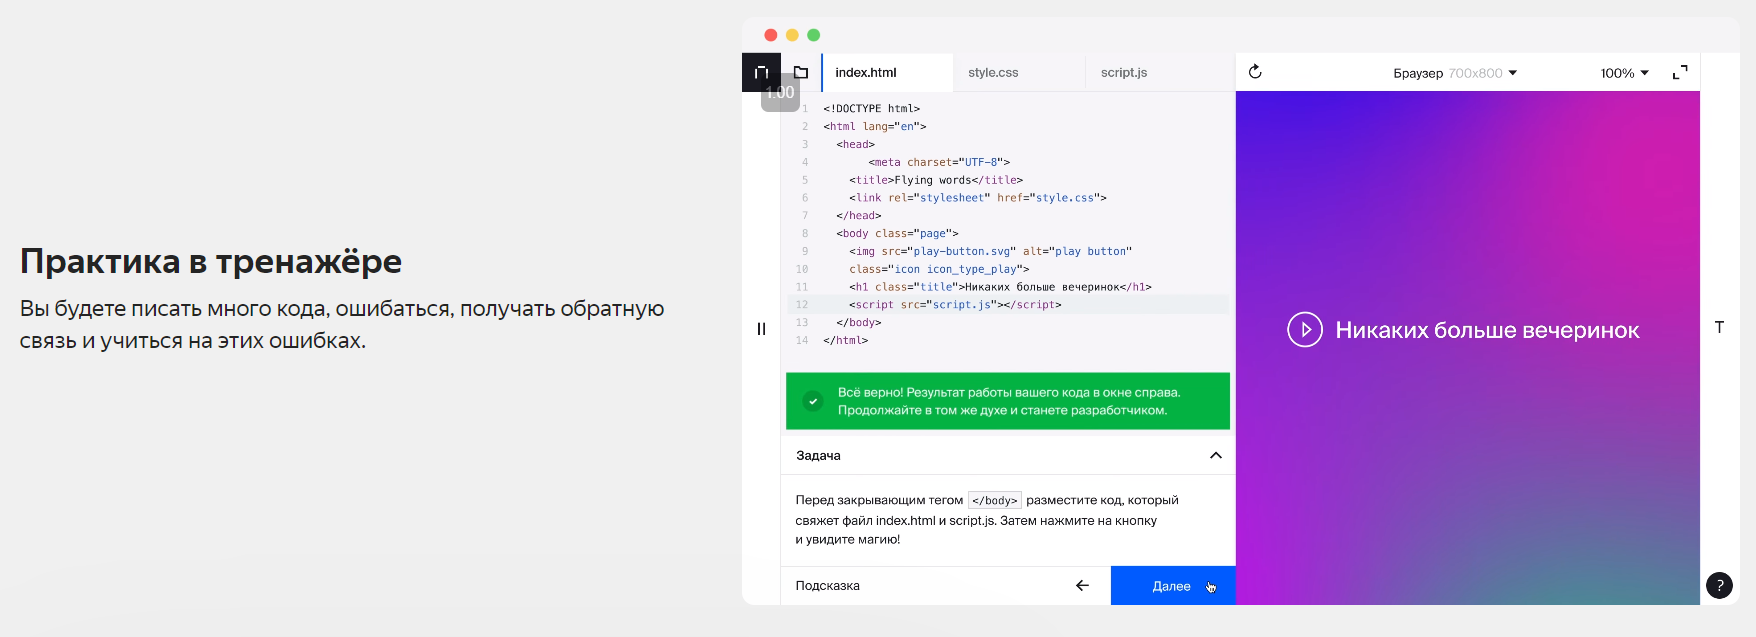Open the file folder icon beside the tabs
This screenshot has height=637, width=1756.
pos(801,72)
